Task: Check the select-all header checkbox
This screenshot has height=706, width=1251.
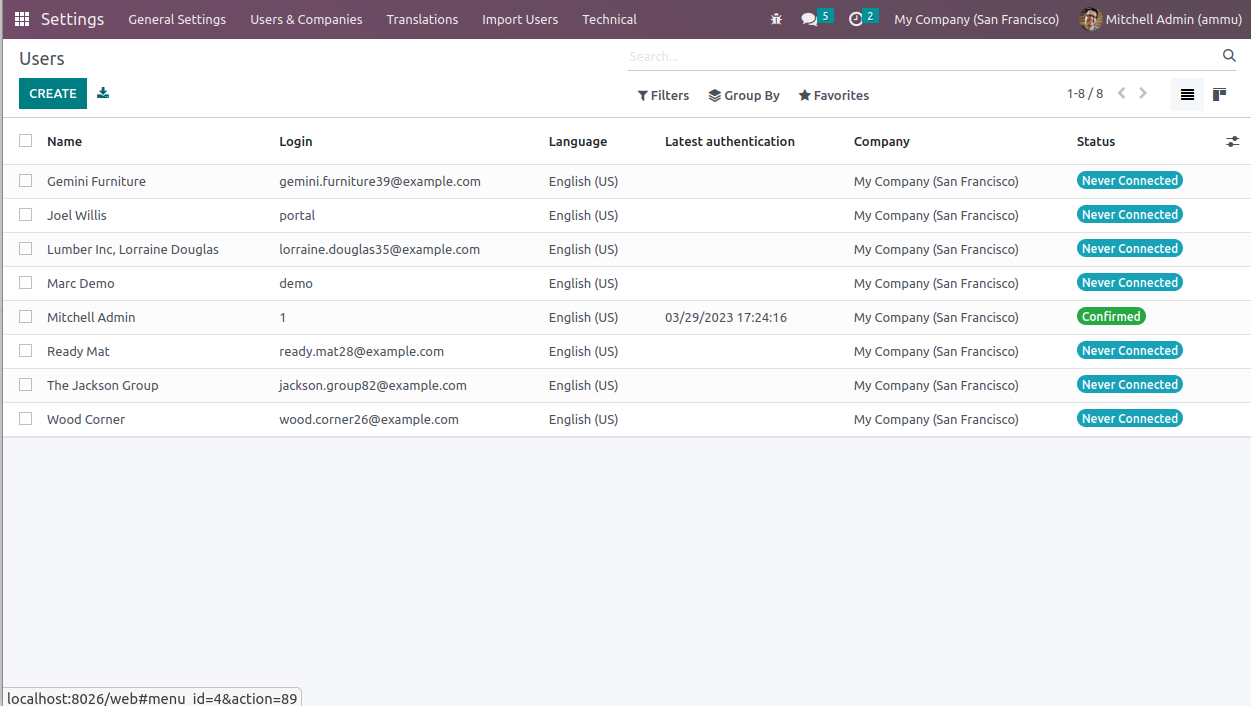Action: 26,141
